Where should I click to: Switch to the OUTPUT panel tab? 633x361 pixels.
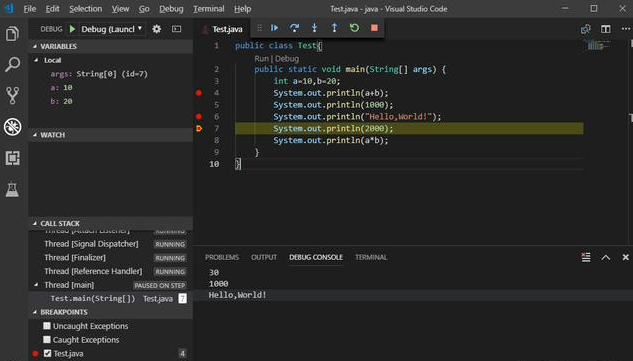point(264,257)
